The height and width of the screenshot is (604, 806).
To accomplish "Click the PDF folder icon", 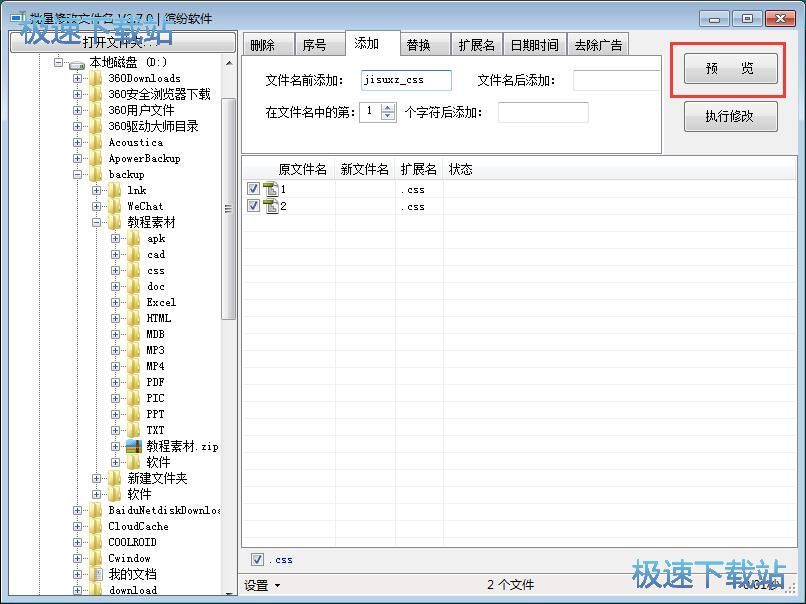I will coord(134,382).
